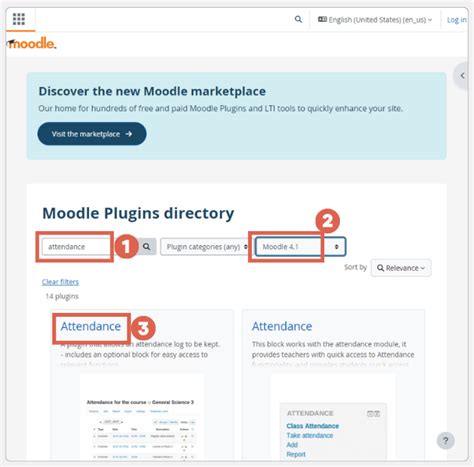Open the Attendance block plugin title
The width and height of the screenshot is (474, 467).
coord(282,326)
